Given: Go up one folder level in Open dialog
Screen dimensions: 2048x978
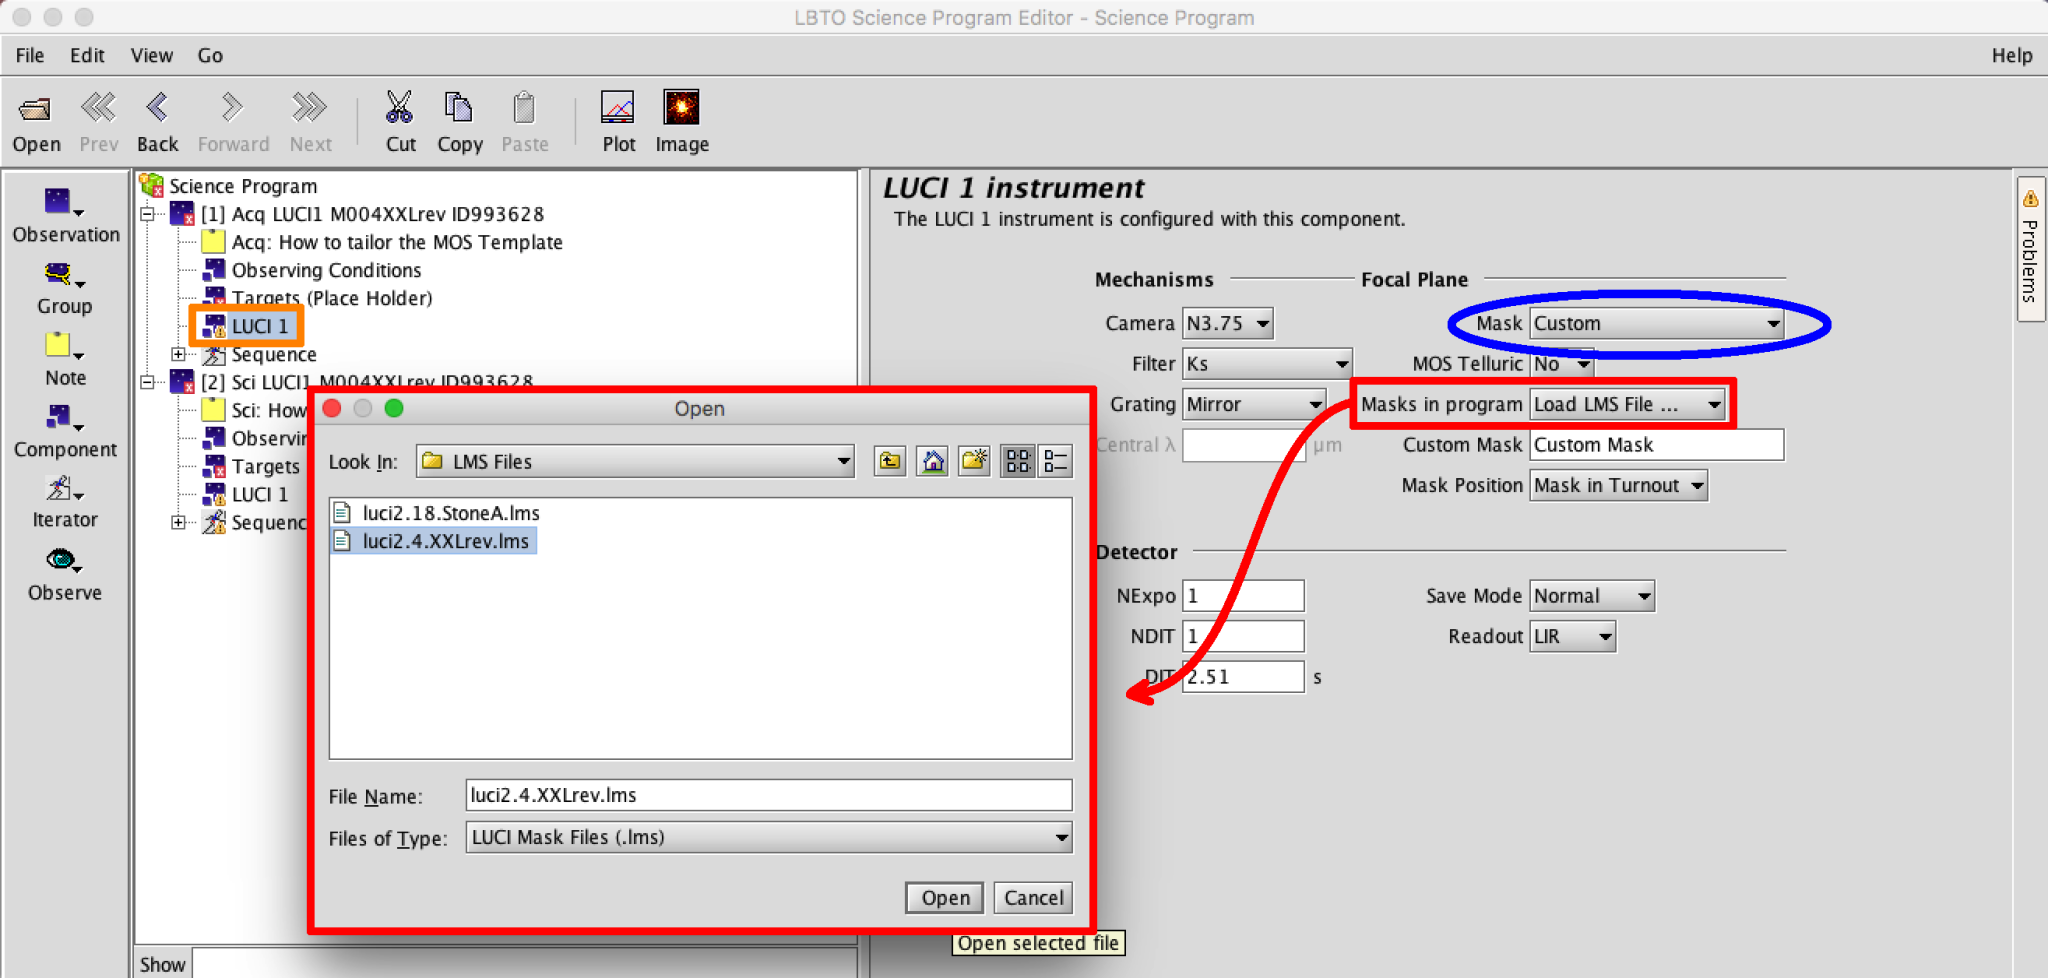Looking at the screenshot, I should point(889,461).
